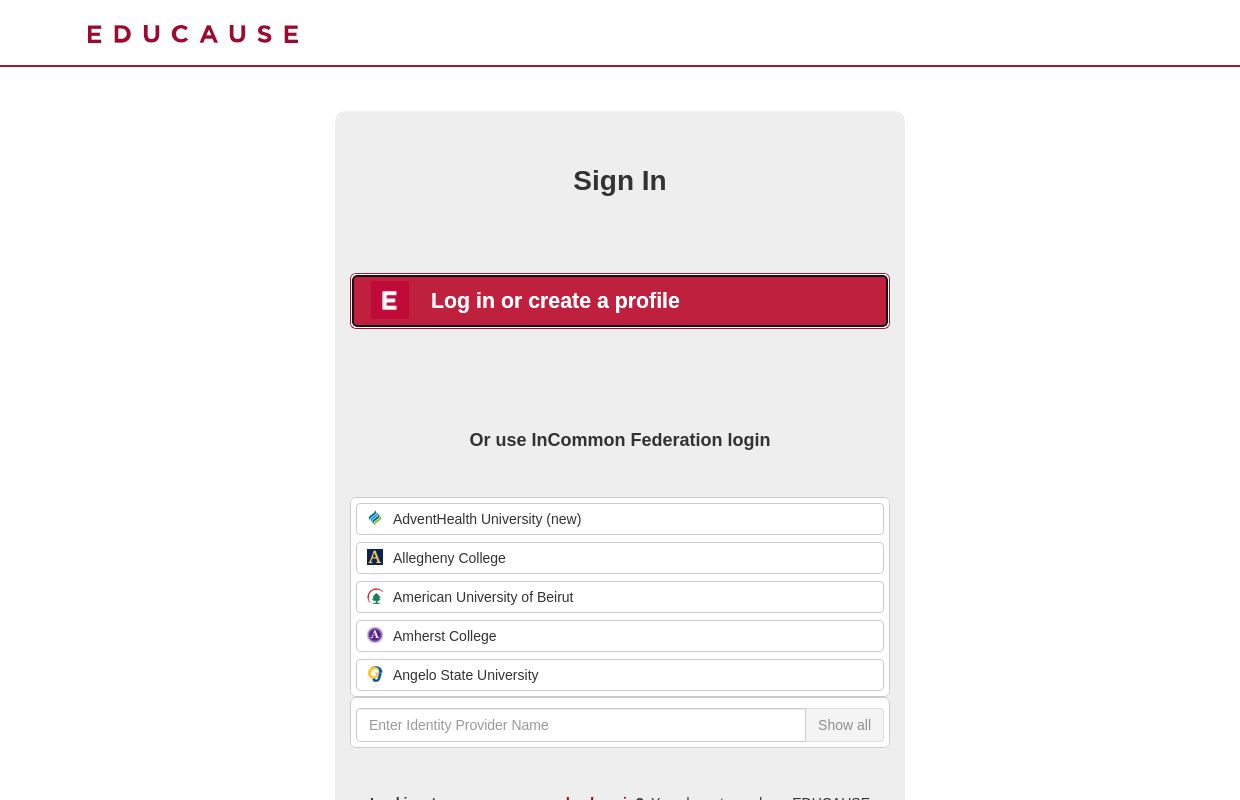Open the Angelo State University login option
The height and width of the screenshot is (800, 1240).
pyautogui.click(x=620, y=674)
